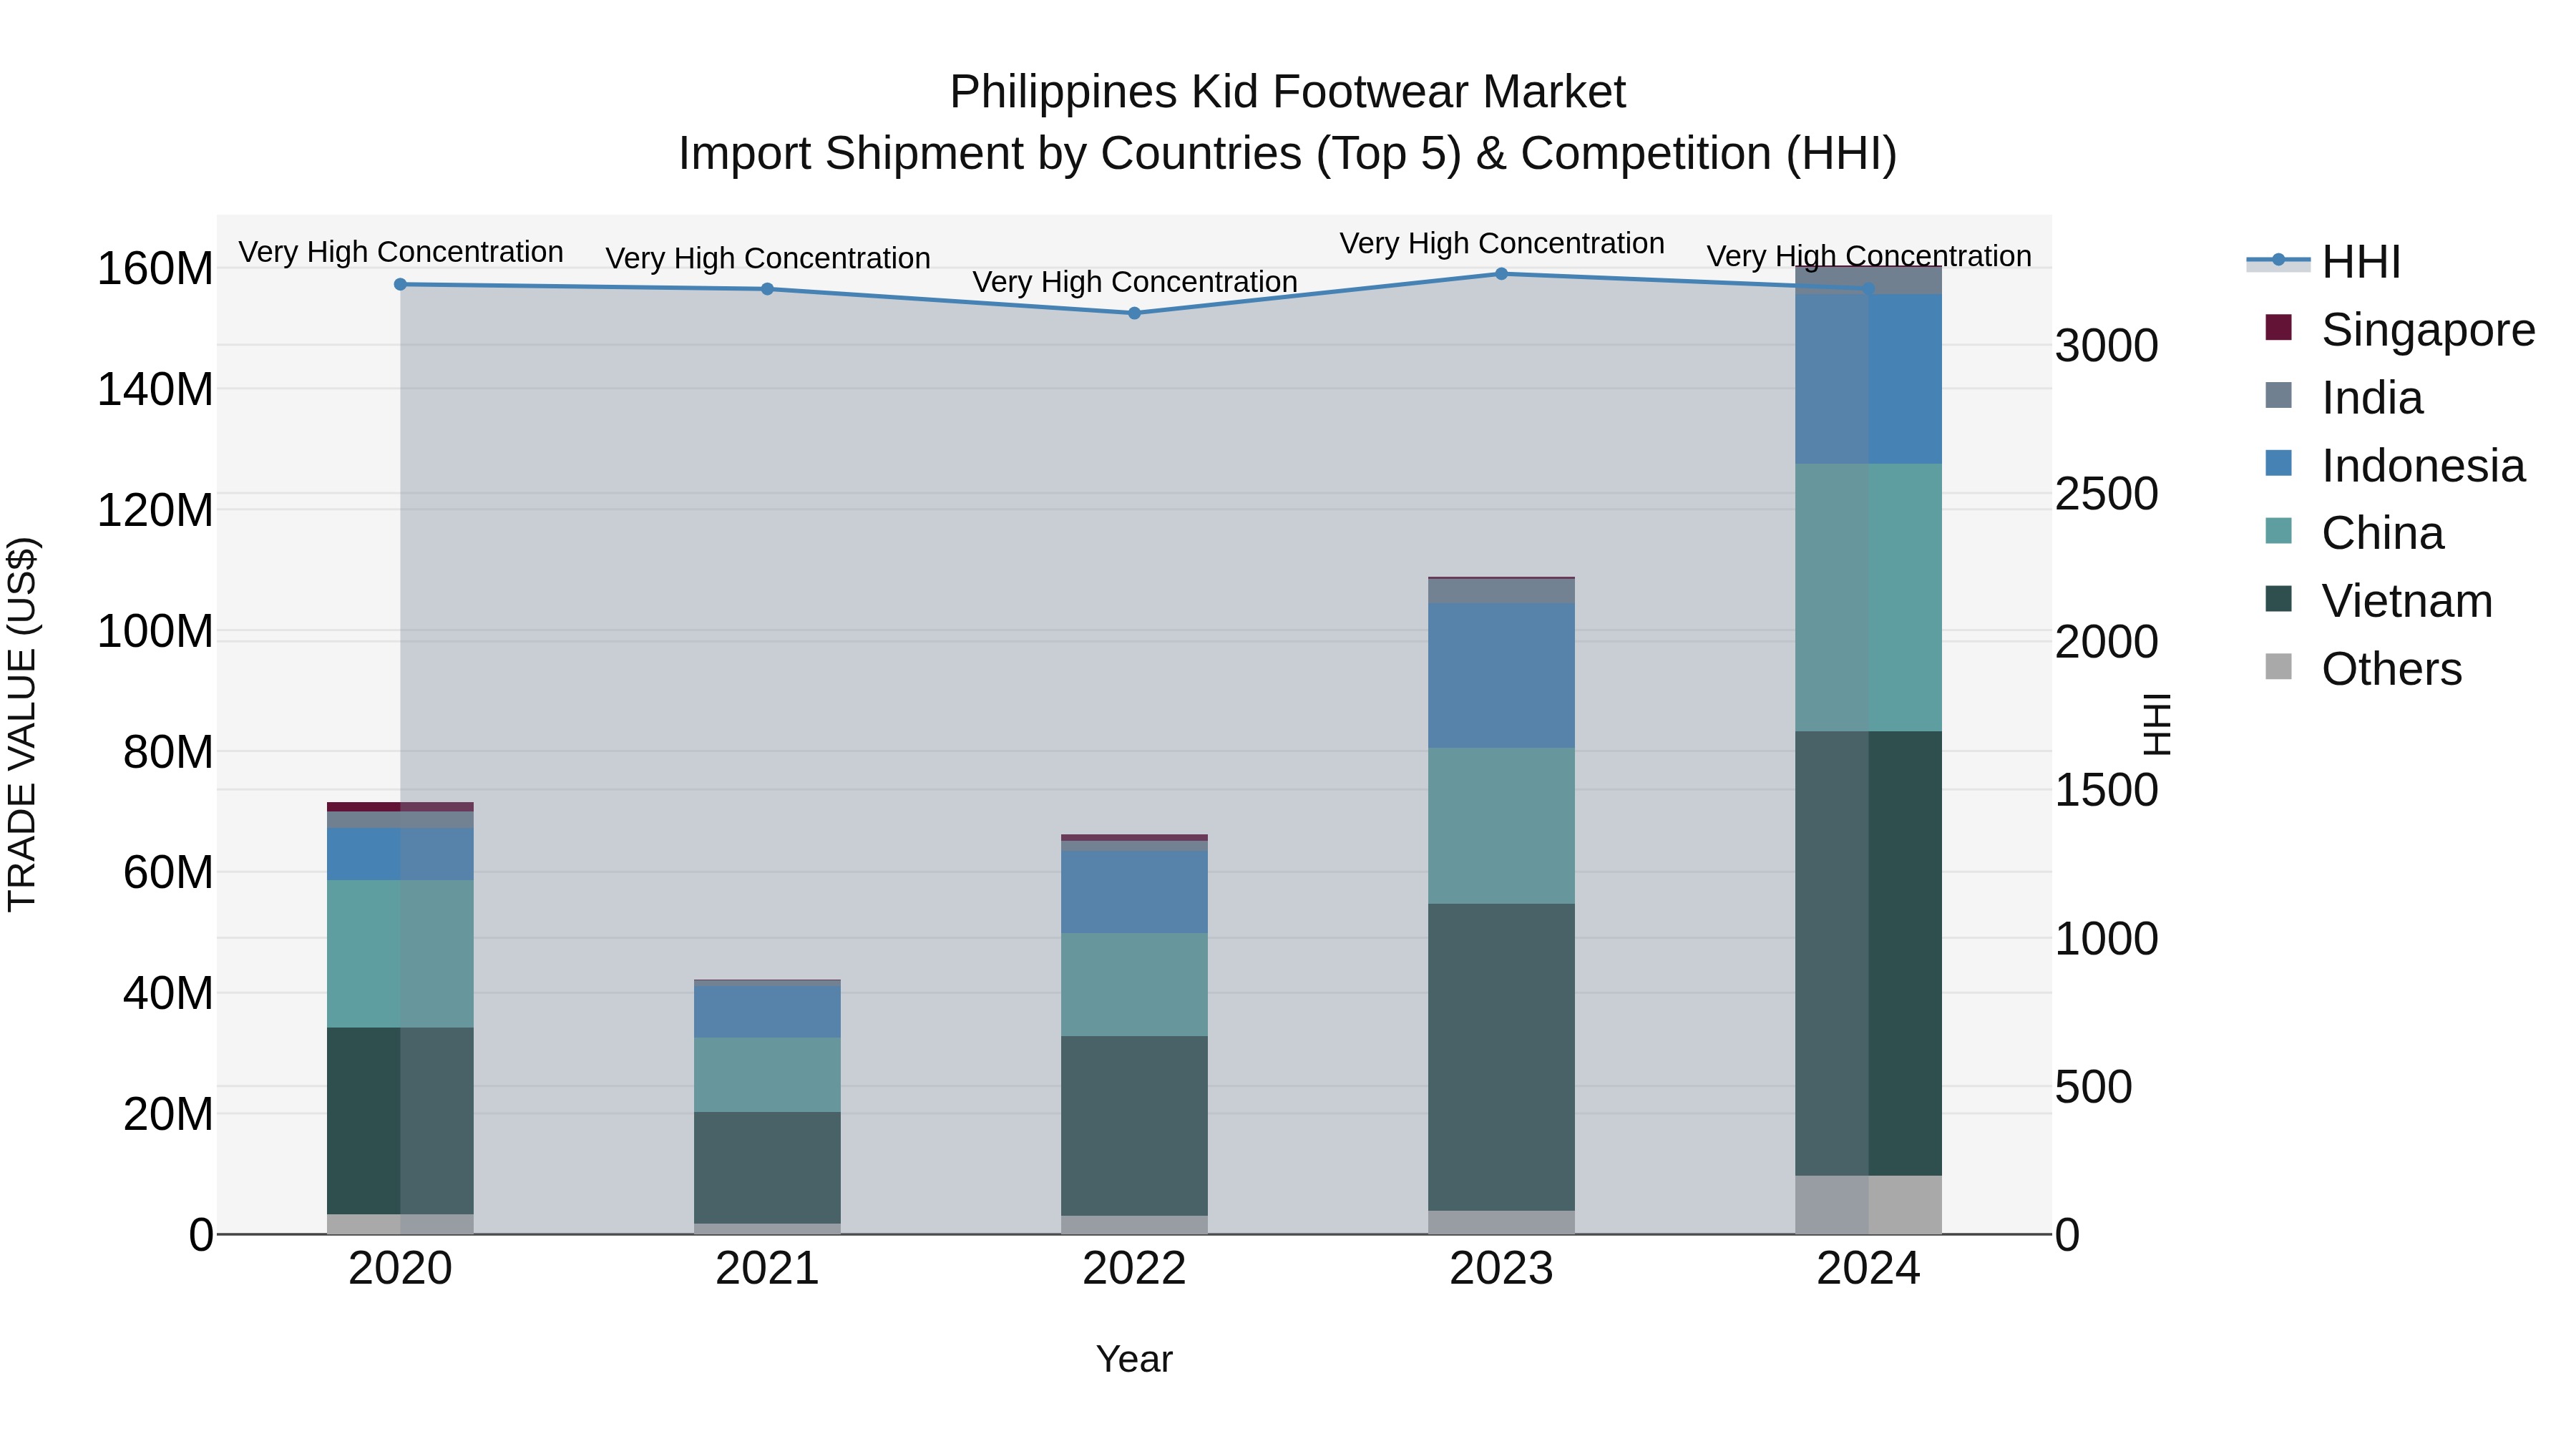Screen dimensions: 2576x1449
Task: Click the India gray-blue legend swatch
Action: 2278,395
